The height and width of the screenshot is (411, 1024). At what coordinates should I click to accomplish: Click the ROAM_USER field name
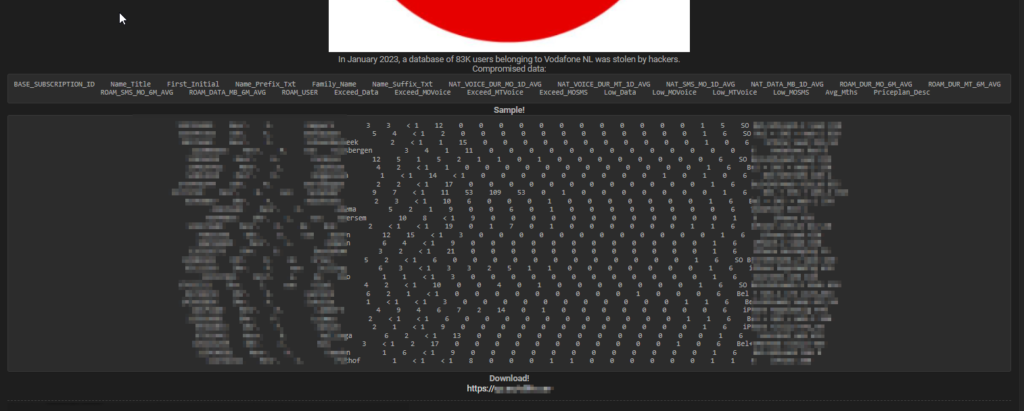(x=299, y=92)
